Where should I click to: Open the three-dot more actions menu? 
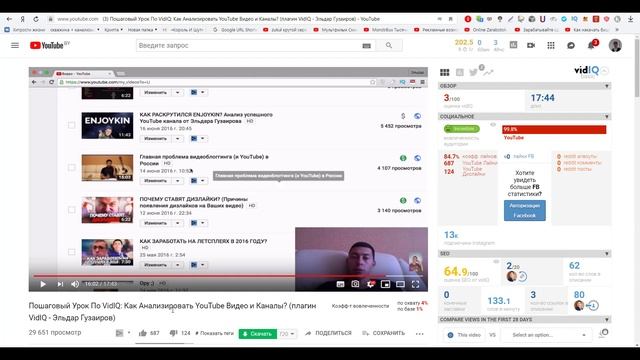click(x=420, y=333)
